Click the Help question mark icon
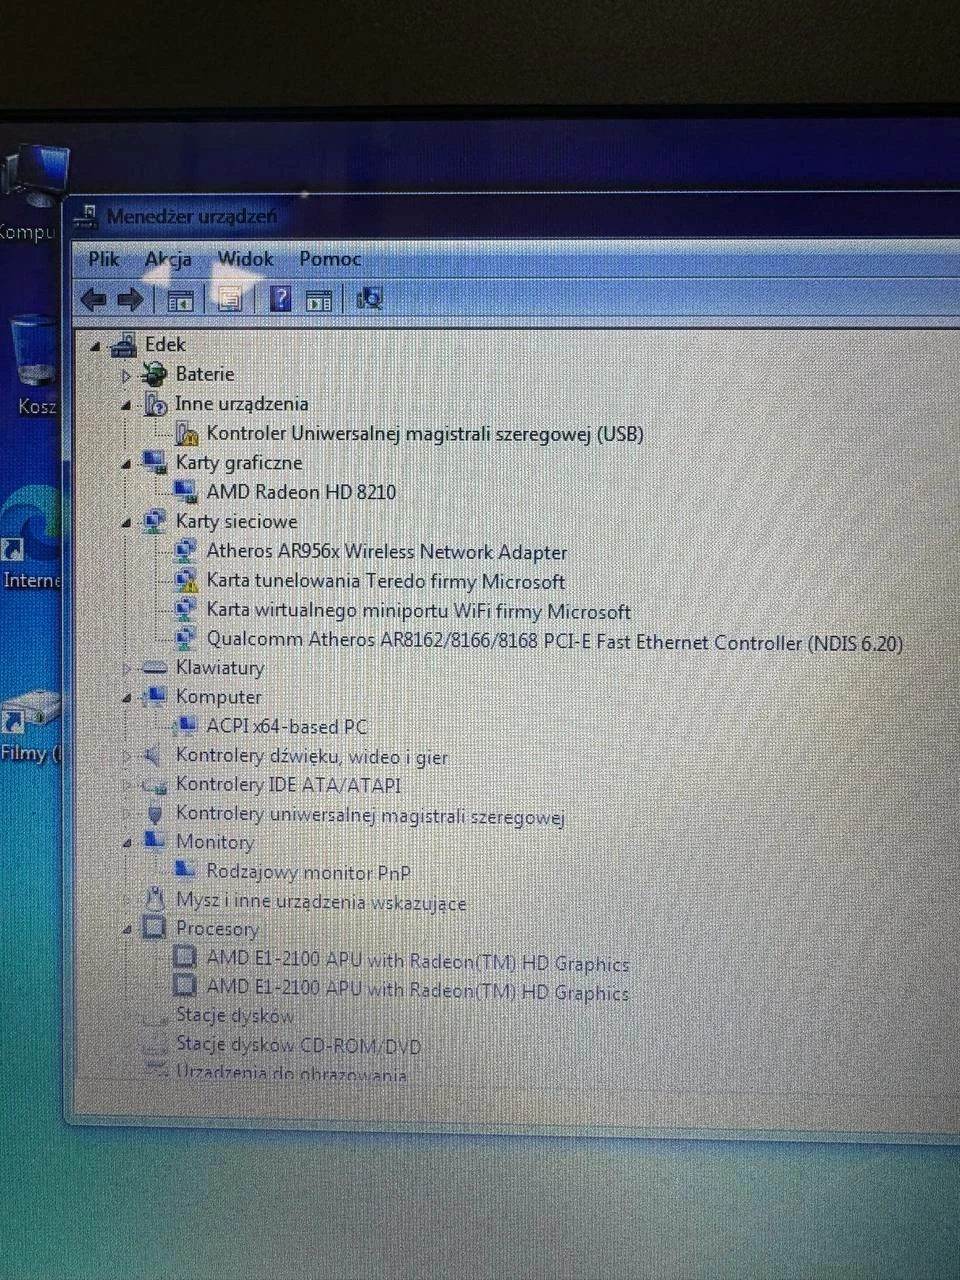Screen dimensions: 960x1280 click(x=279, y=299)
